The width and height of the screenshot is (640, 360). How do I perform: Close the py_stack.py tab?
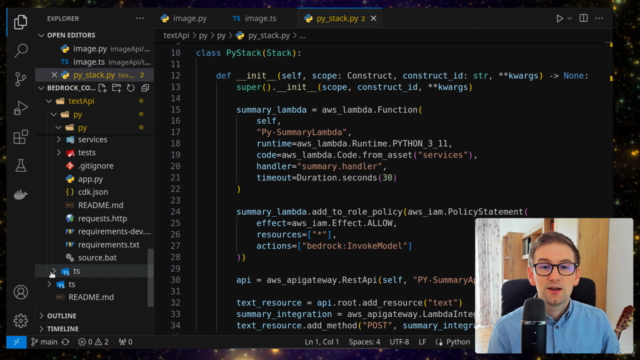pos(373,18)
